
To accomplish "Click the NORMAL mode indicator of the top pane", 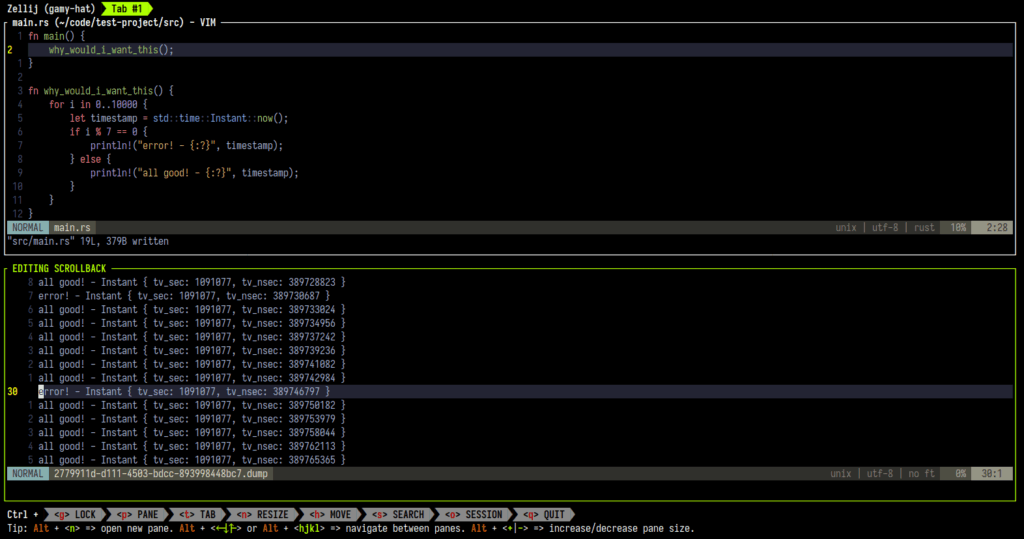I will [28, 228].
